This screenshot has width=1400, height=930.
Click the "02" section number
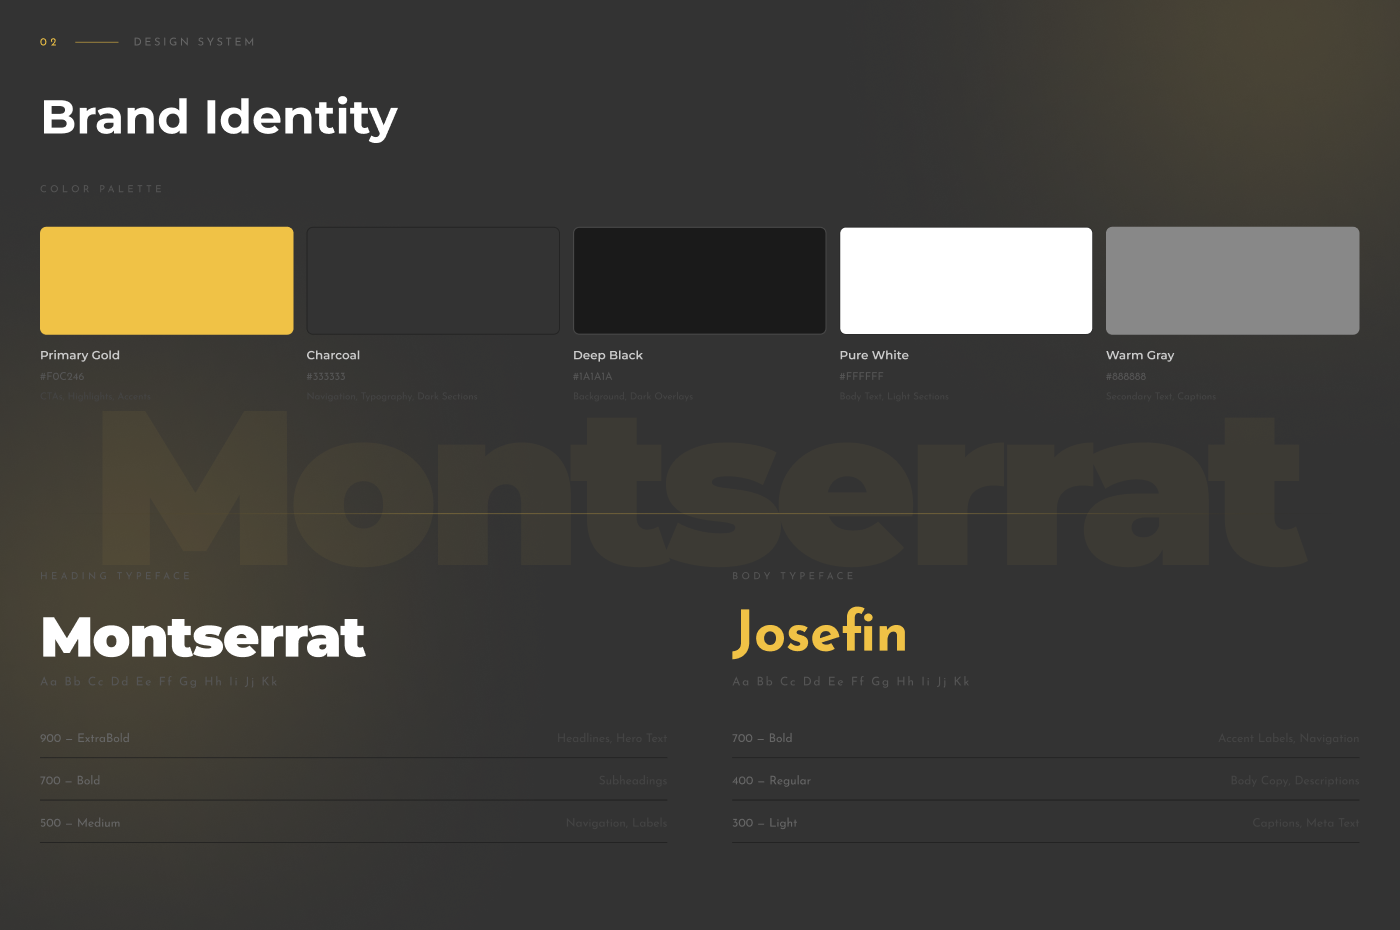(48, 42)
